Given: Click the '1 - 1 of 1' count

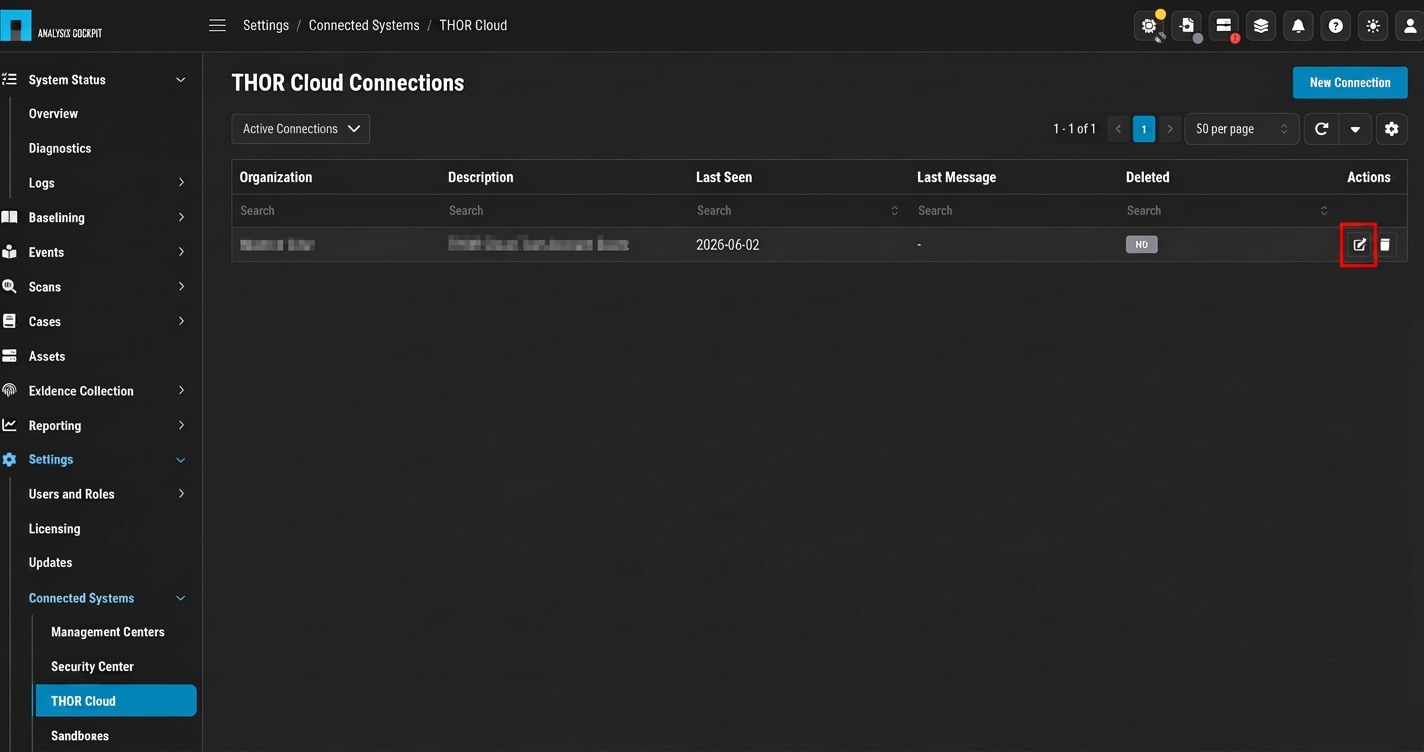Looking at the screenshot, I should (1074, 129).
